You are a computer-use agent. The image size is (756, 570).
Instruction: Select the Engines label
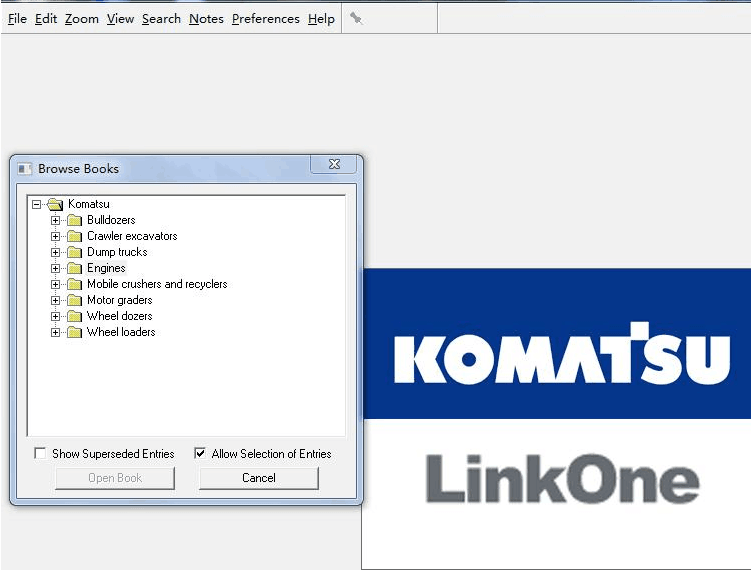(106, 268)
